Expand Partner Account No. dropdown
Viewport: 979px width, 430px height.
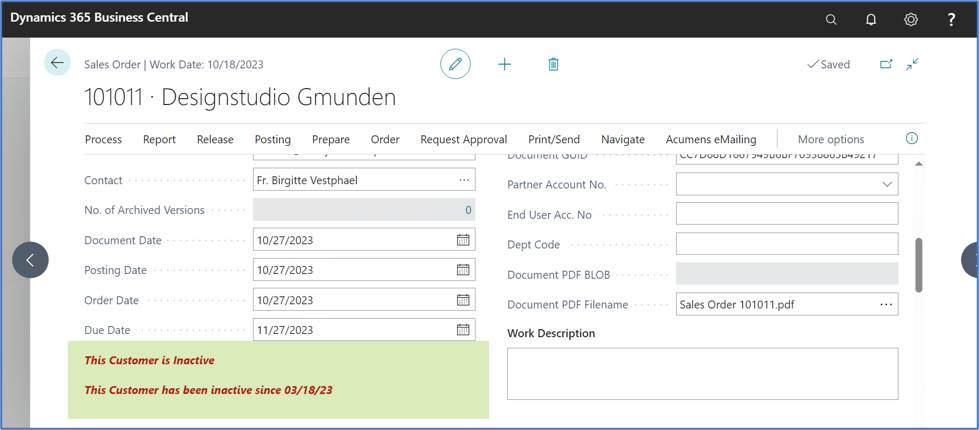point(887,184)
